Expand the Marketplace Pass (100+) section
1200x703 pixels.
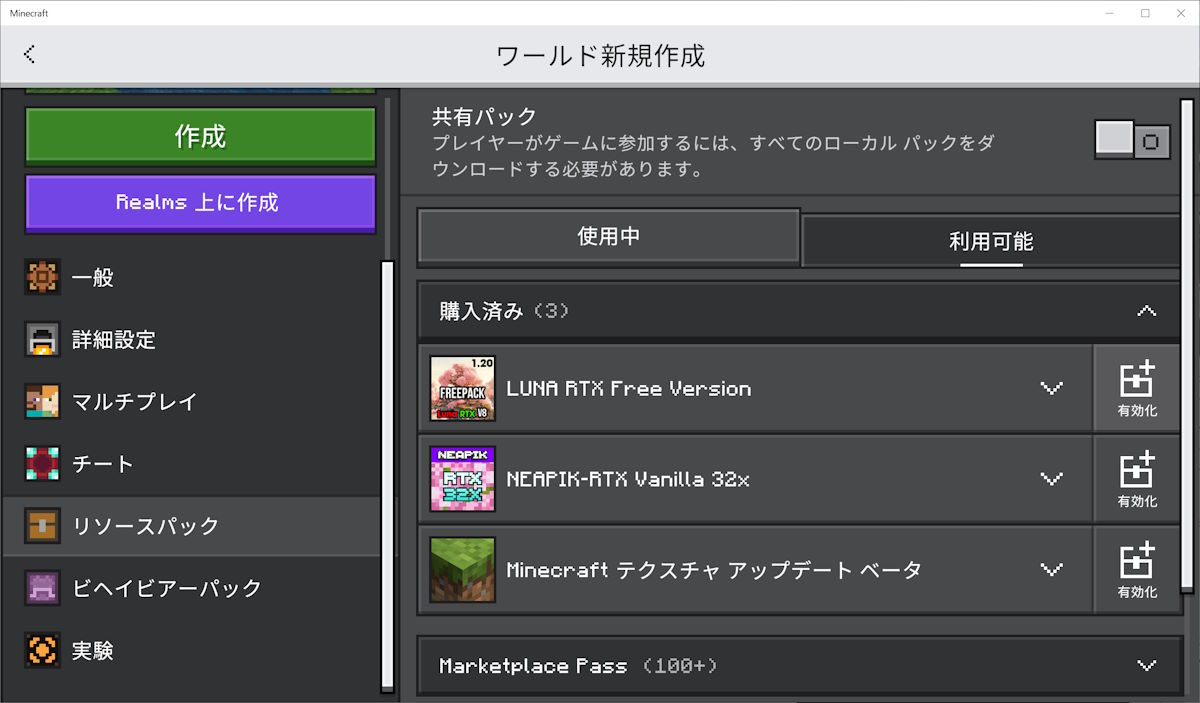[x=800, y=666]
